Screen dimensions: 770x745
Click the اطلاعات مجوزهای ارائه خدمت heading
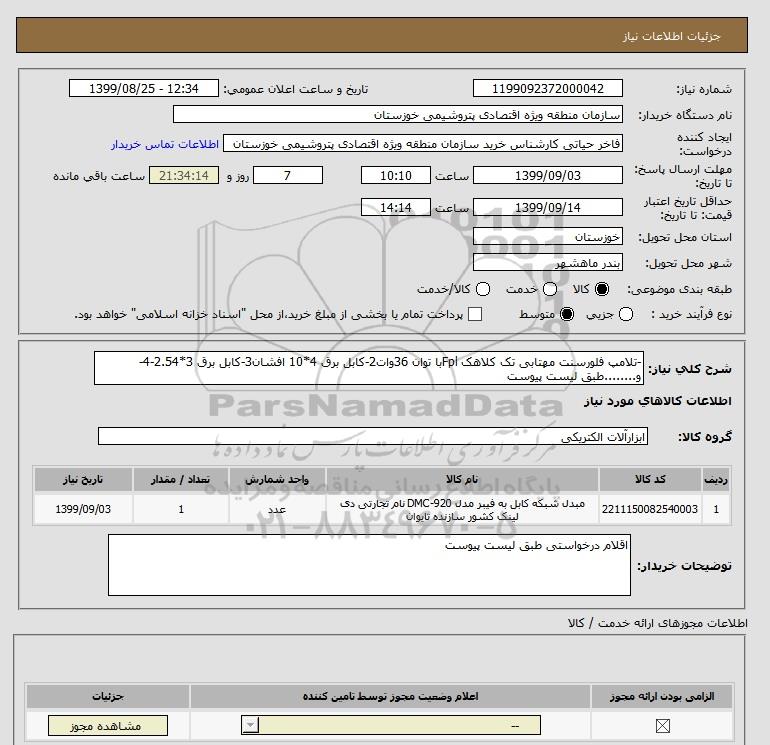pos(658,623)
